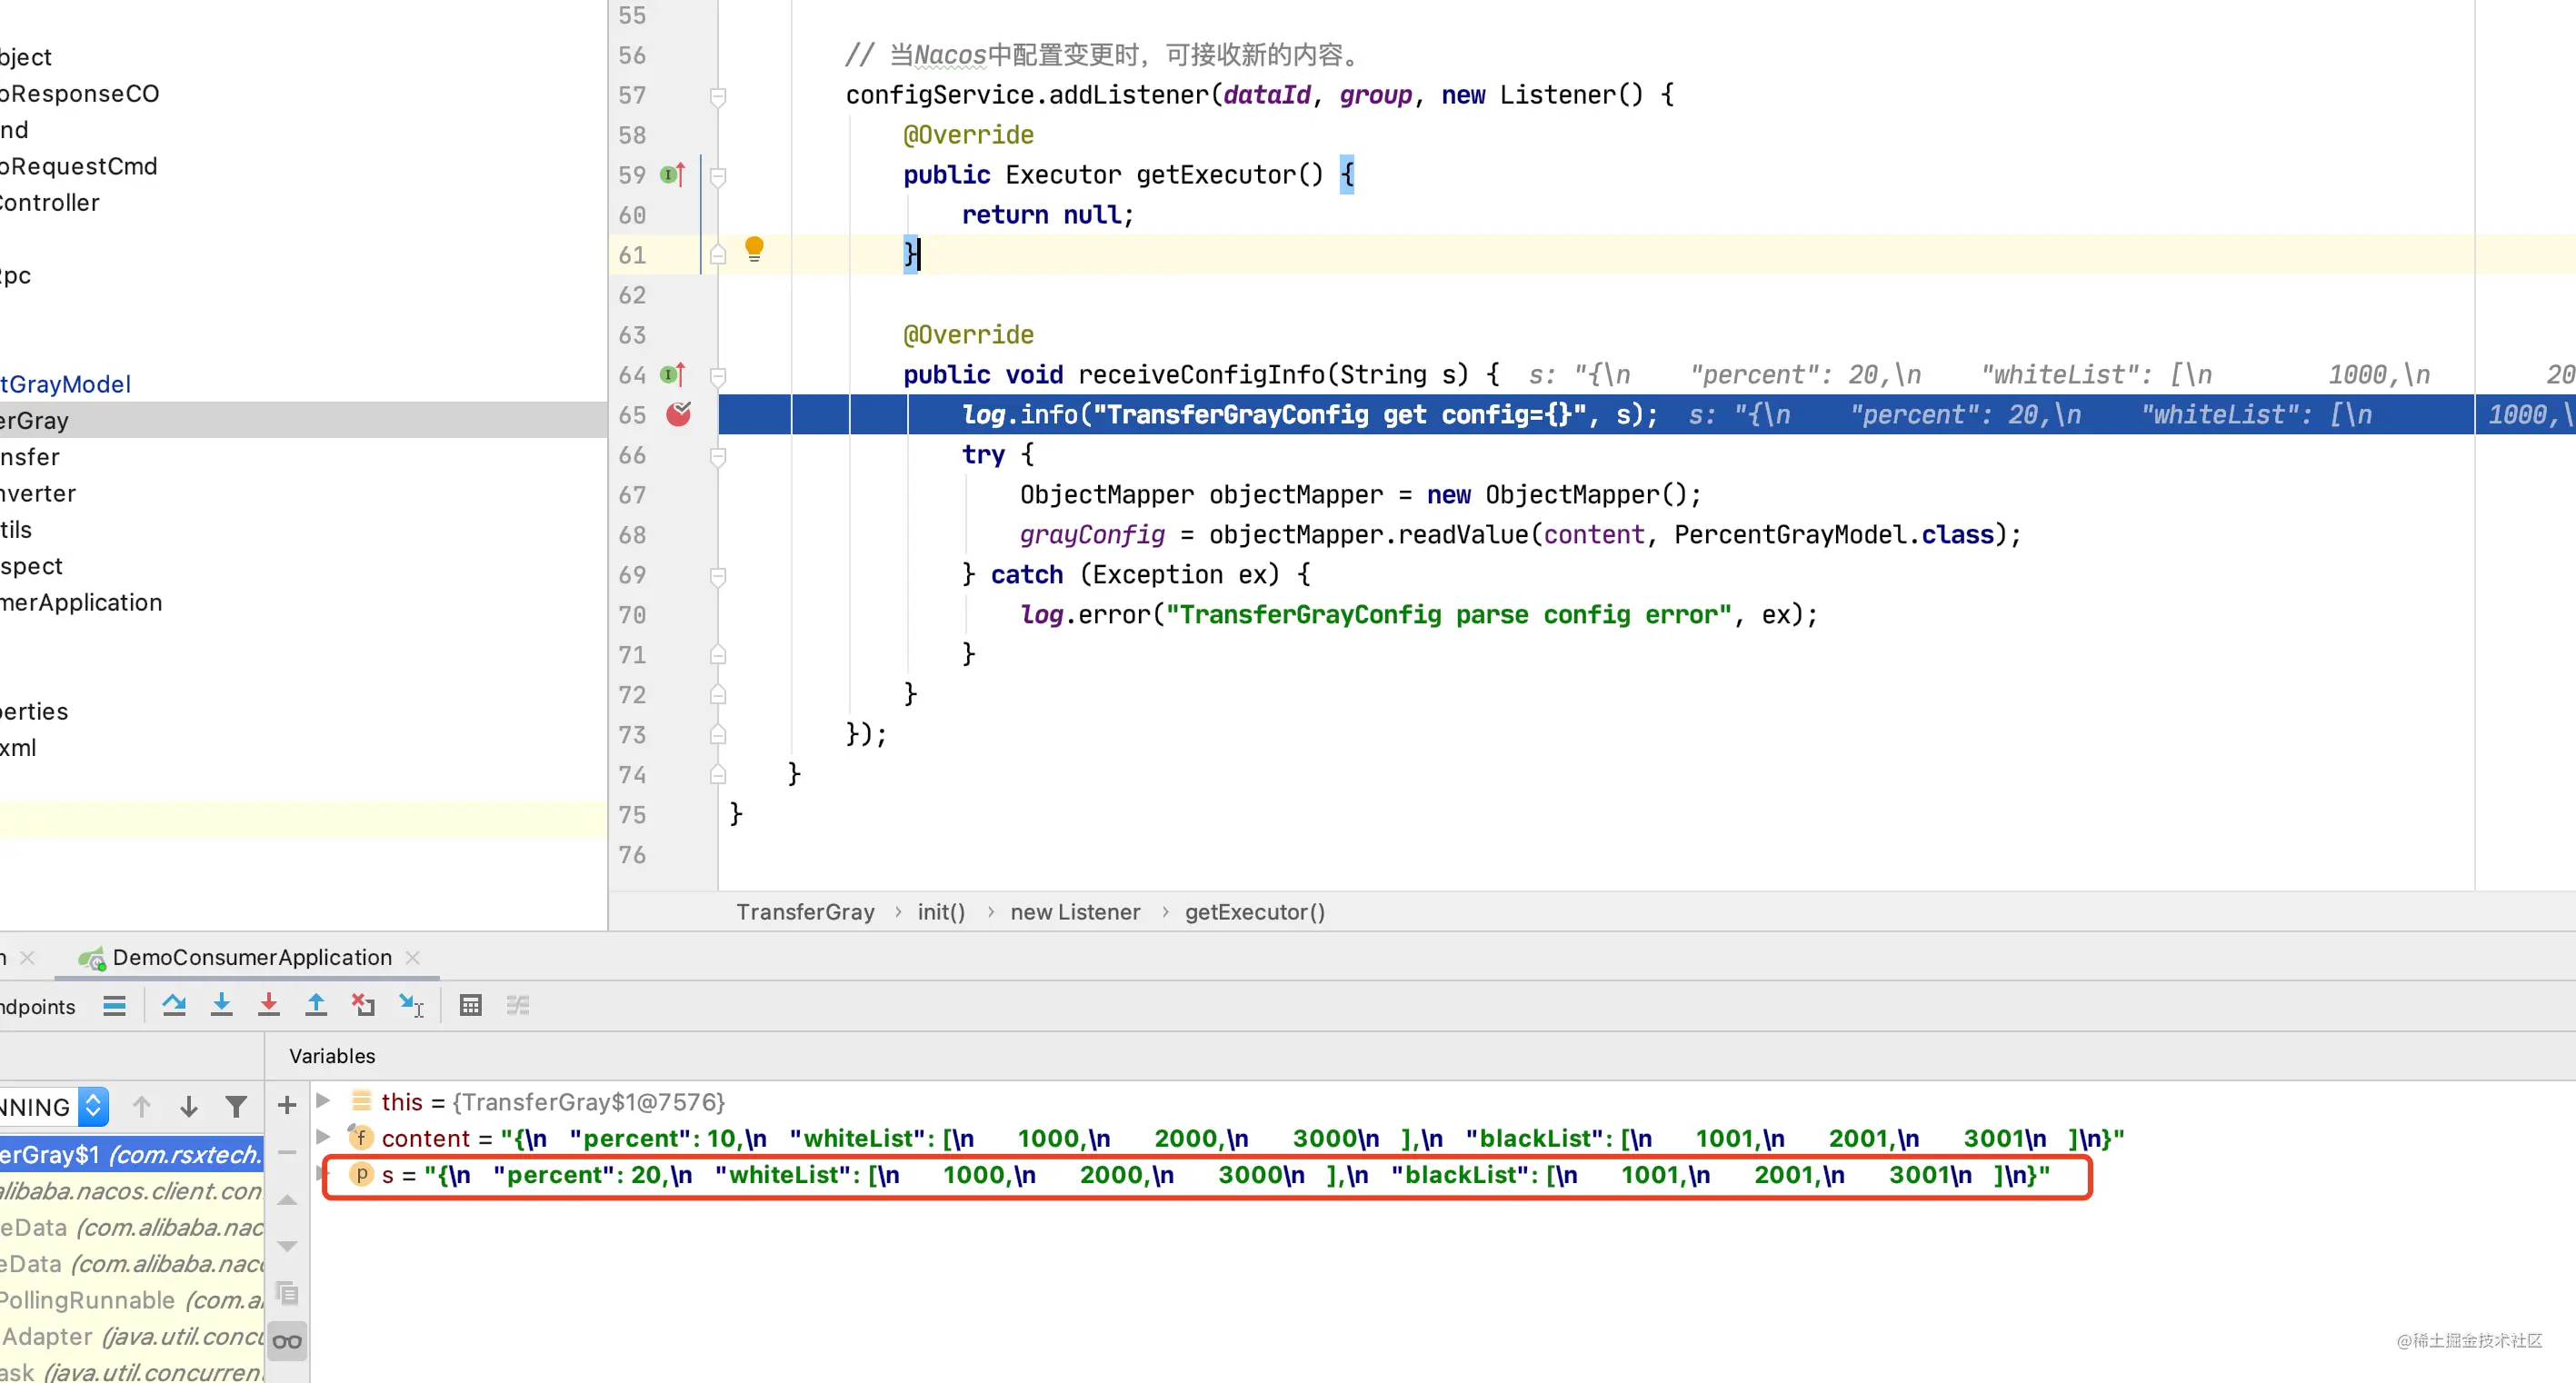
Task: Expand the 'this' variable node
Action: click(x=323, y=1100)
